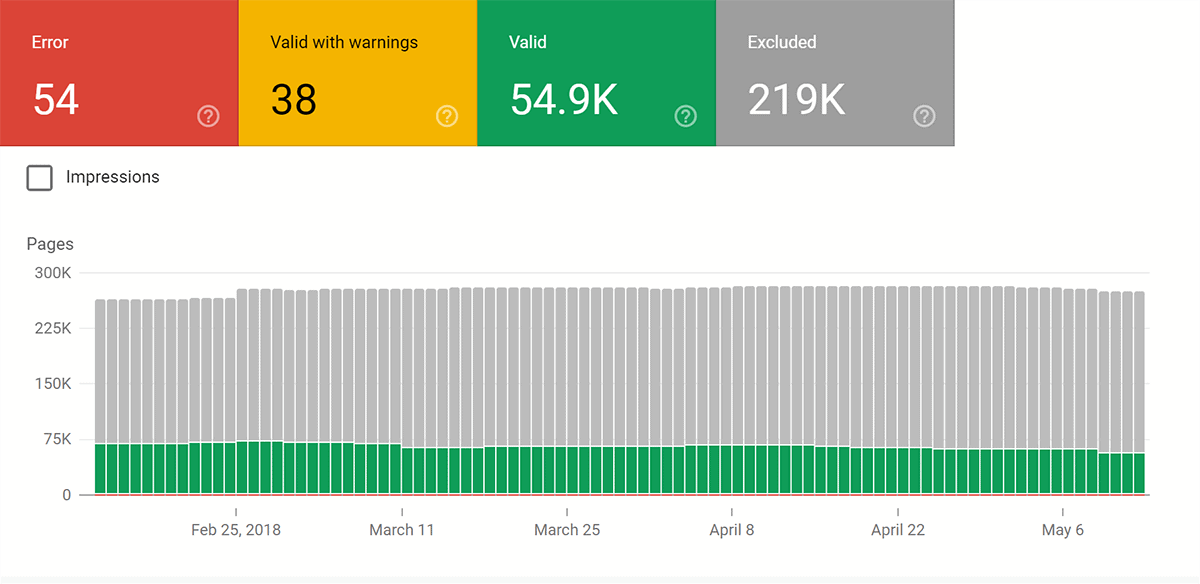Click the April 8 date label
Screen dimensions: 1200x584
732,530
